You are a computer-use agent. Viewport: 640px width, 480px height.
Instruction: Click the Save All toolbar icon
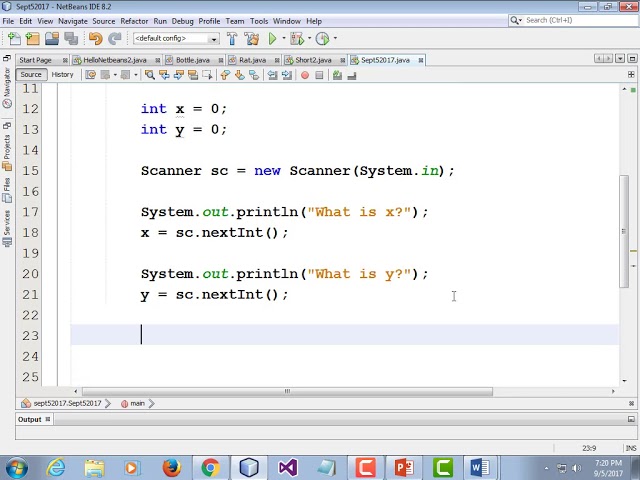71,38
